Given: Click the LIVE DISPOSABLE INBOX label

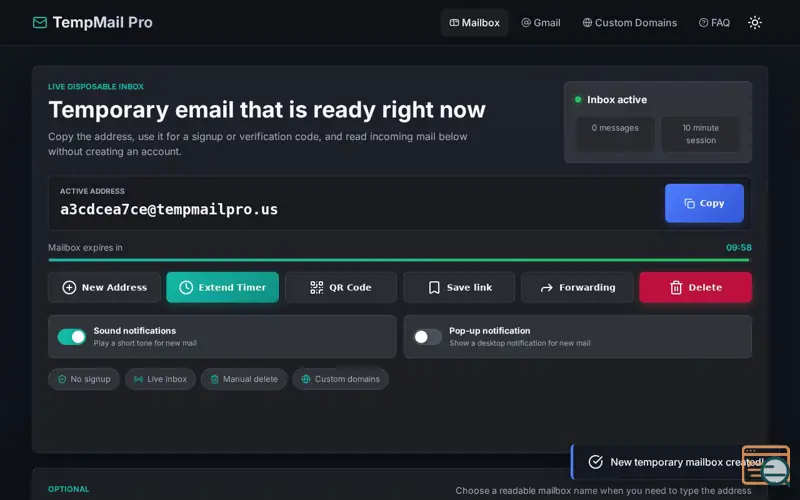Looking at the screenshot, I should (96, 87).
